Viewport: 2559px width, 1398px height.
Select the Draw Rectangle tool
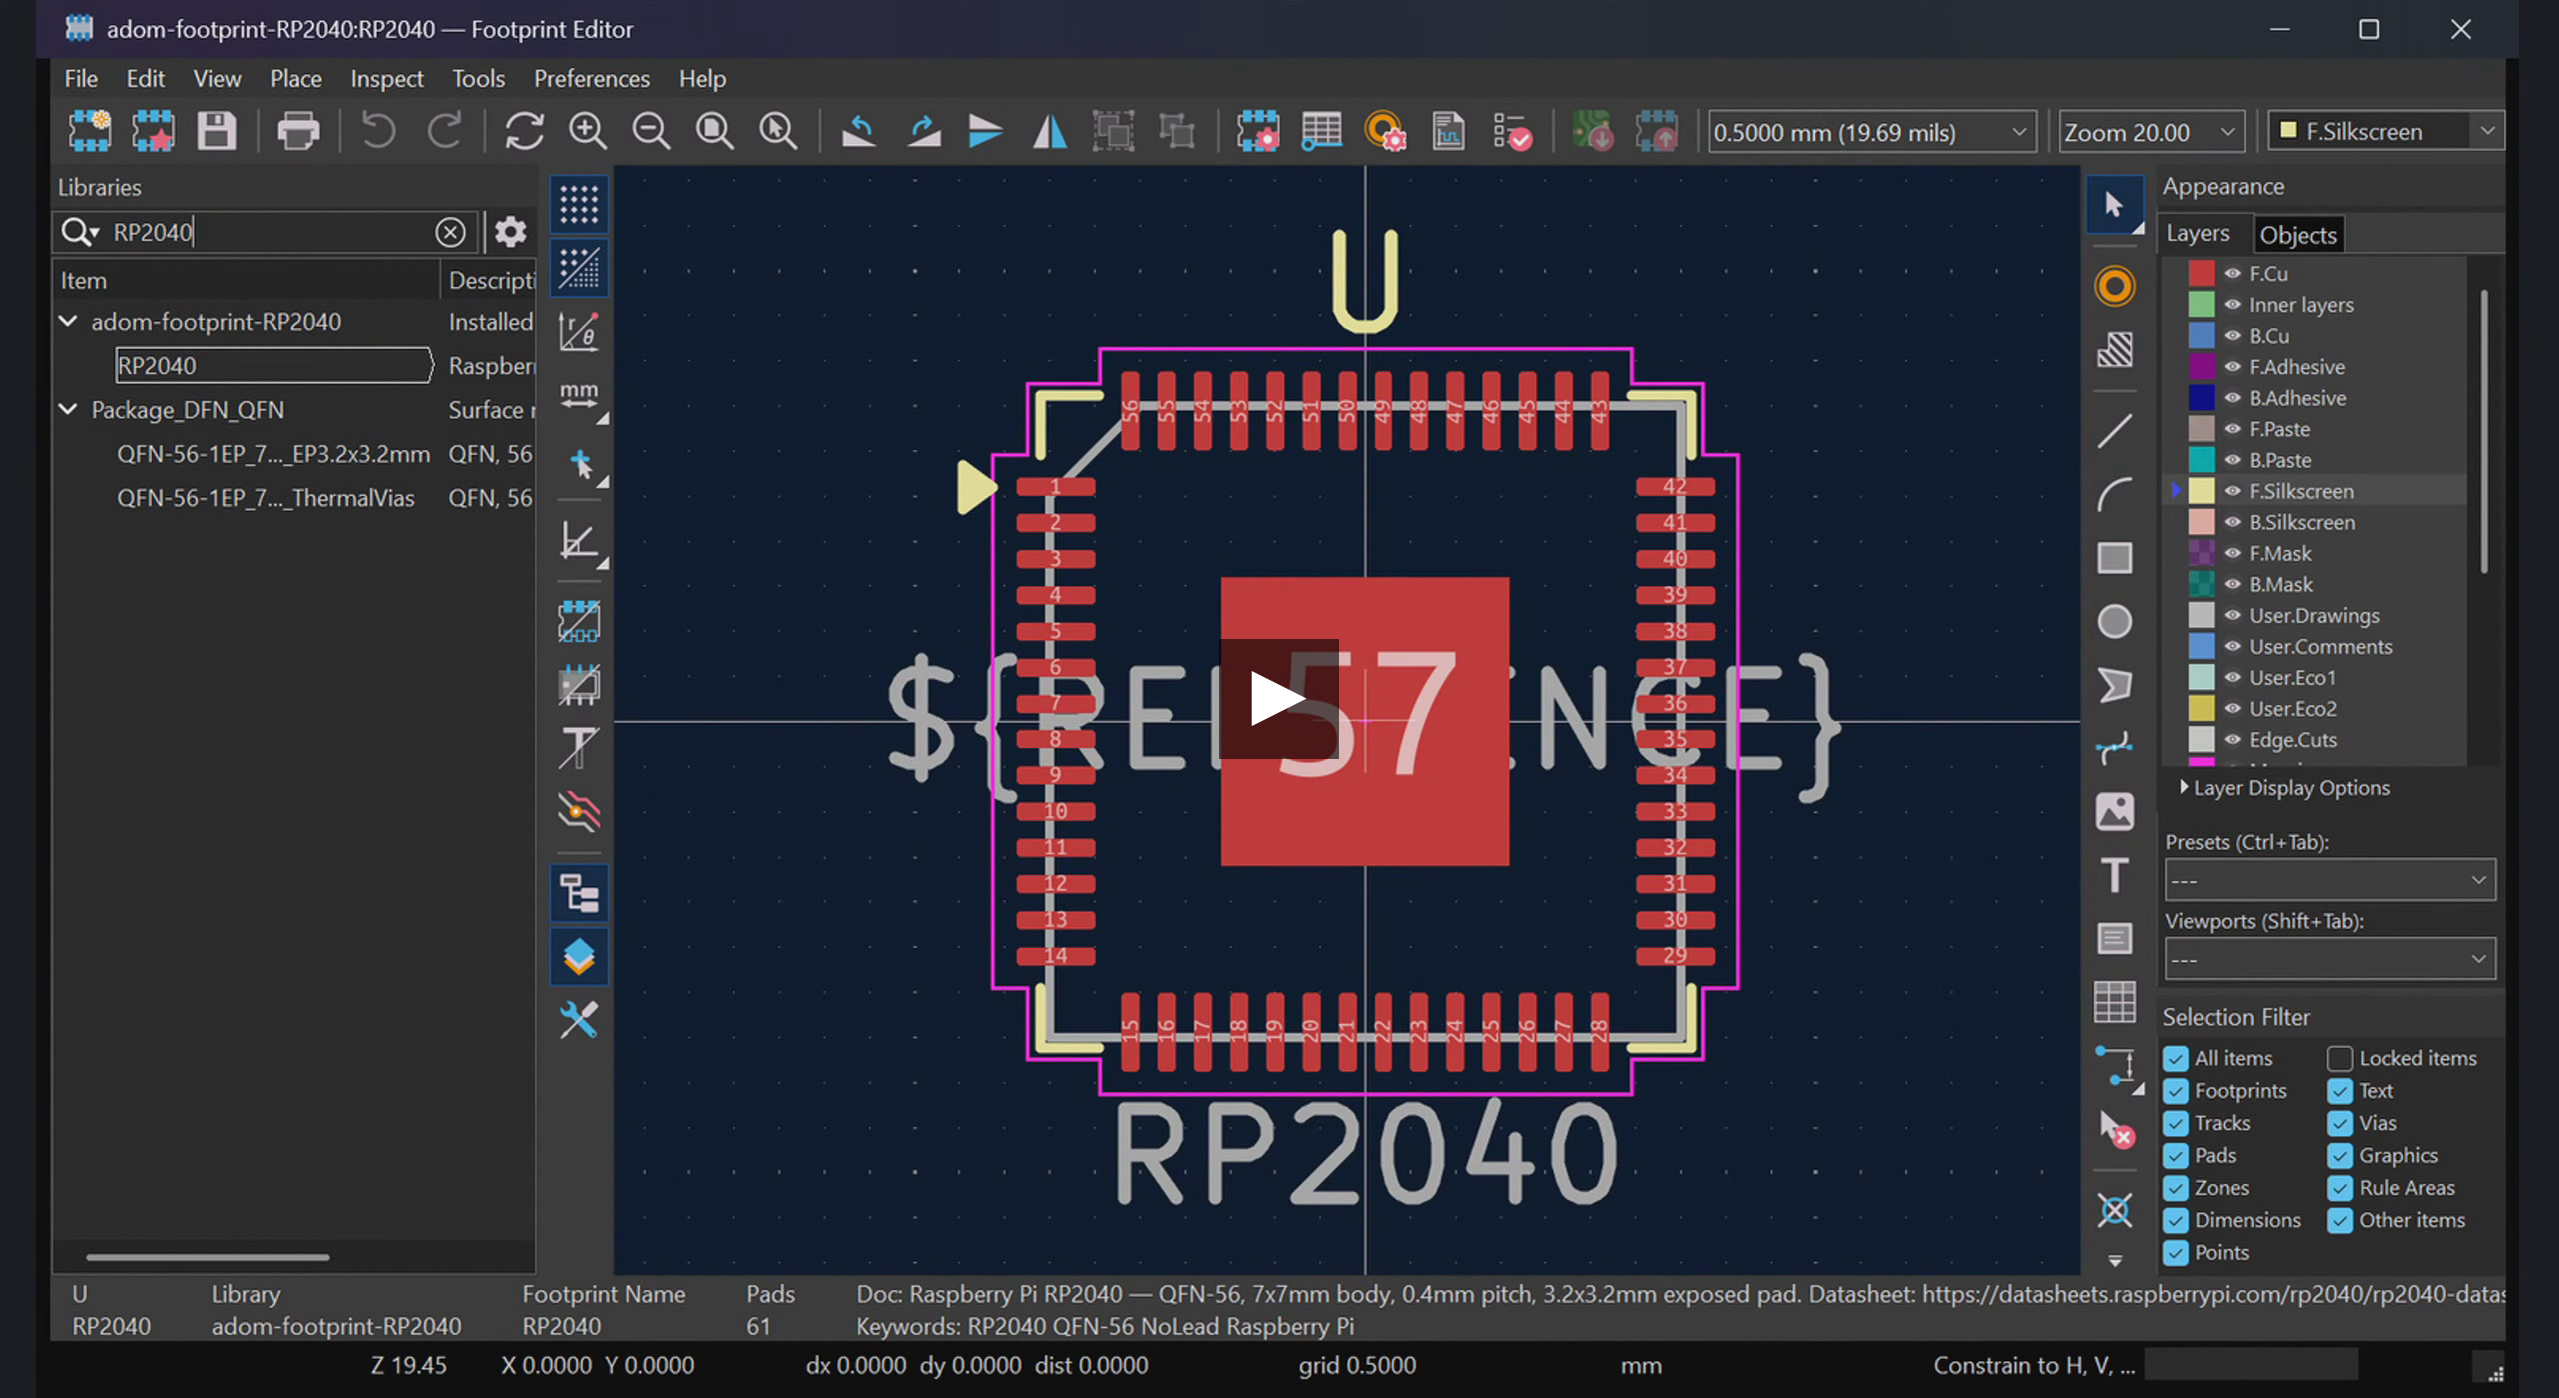click(2114, 558)
